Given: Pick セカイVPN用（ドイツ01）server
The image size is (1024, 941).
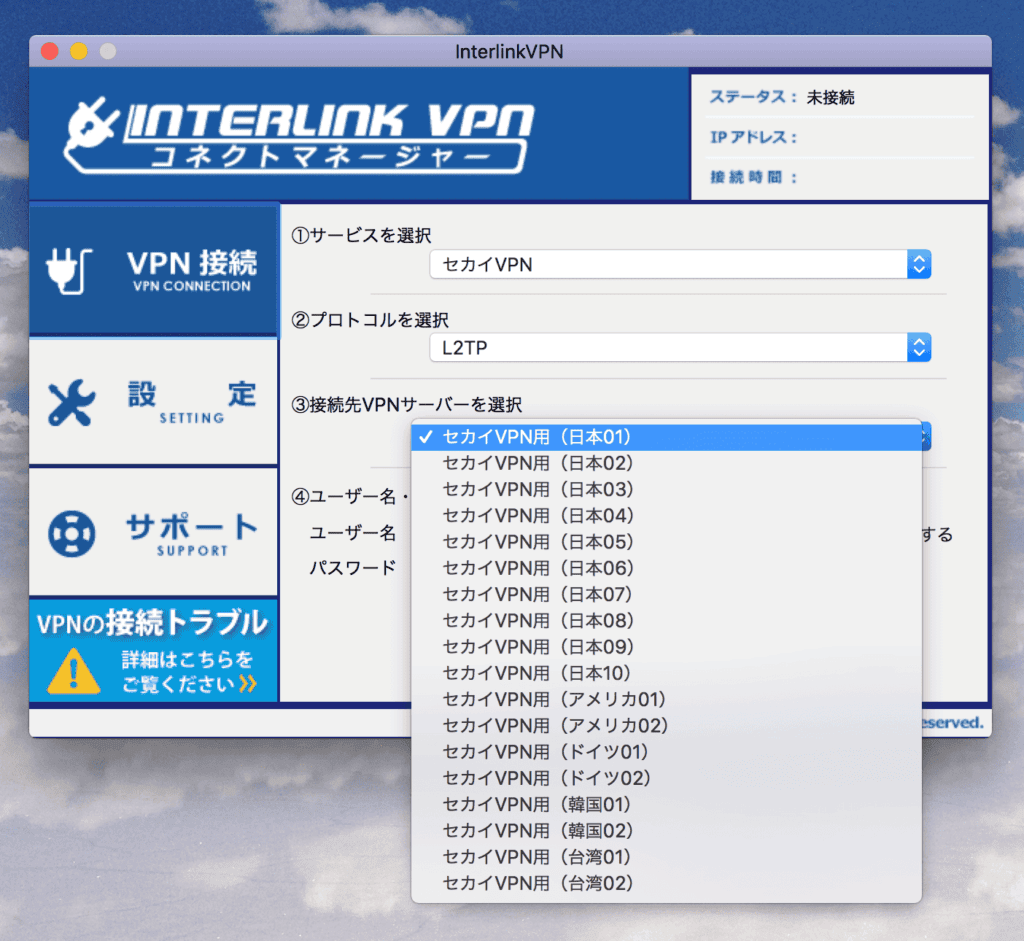Looking at the screenshot, I should tap(666, 752).
